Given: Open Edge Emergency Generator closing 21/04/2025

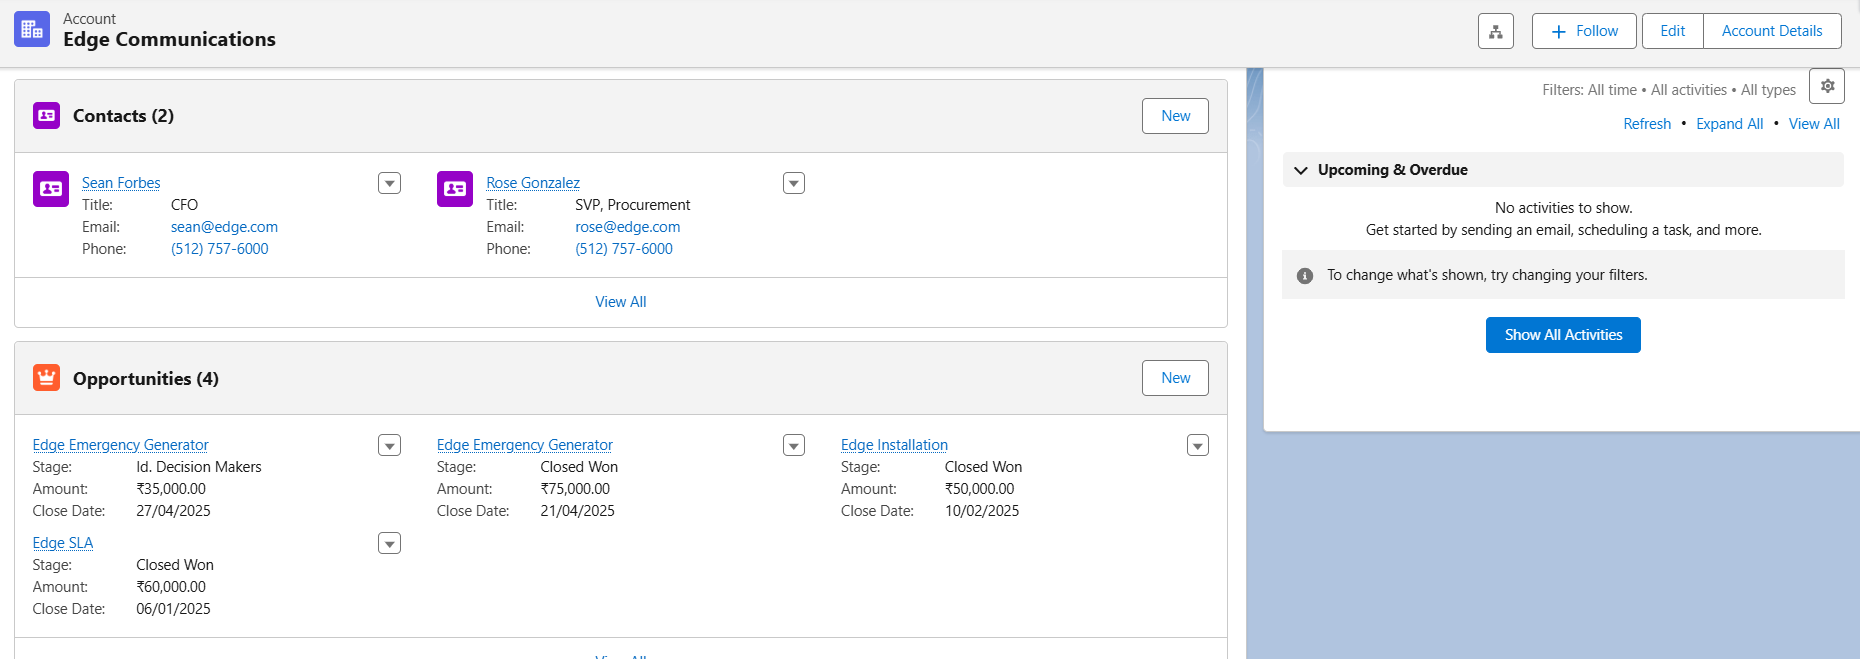Looking at the screenshot, I should 525,445.
